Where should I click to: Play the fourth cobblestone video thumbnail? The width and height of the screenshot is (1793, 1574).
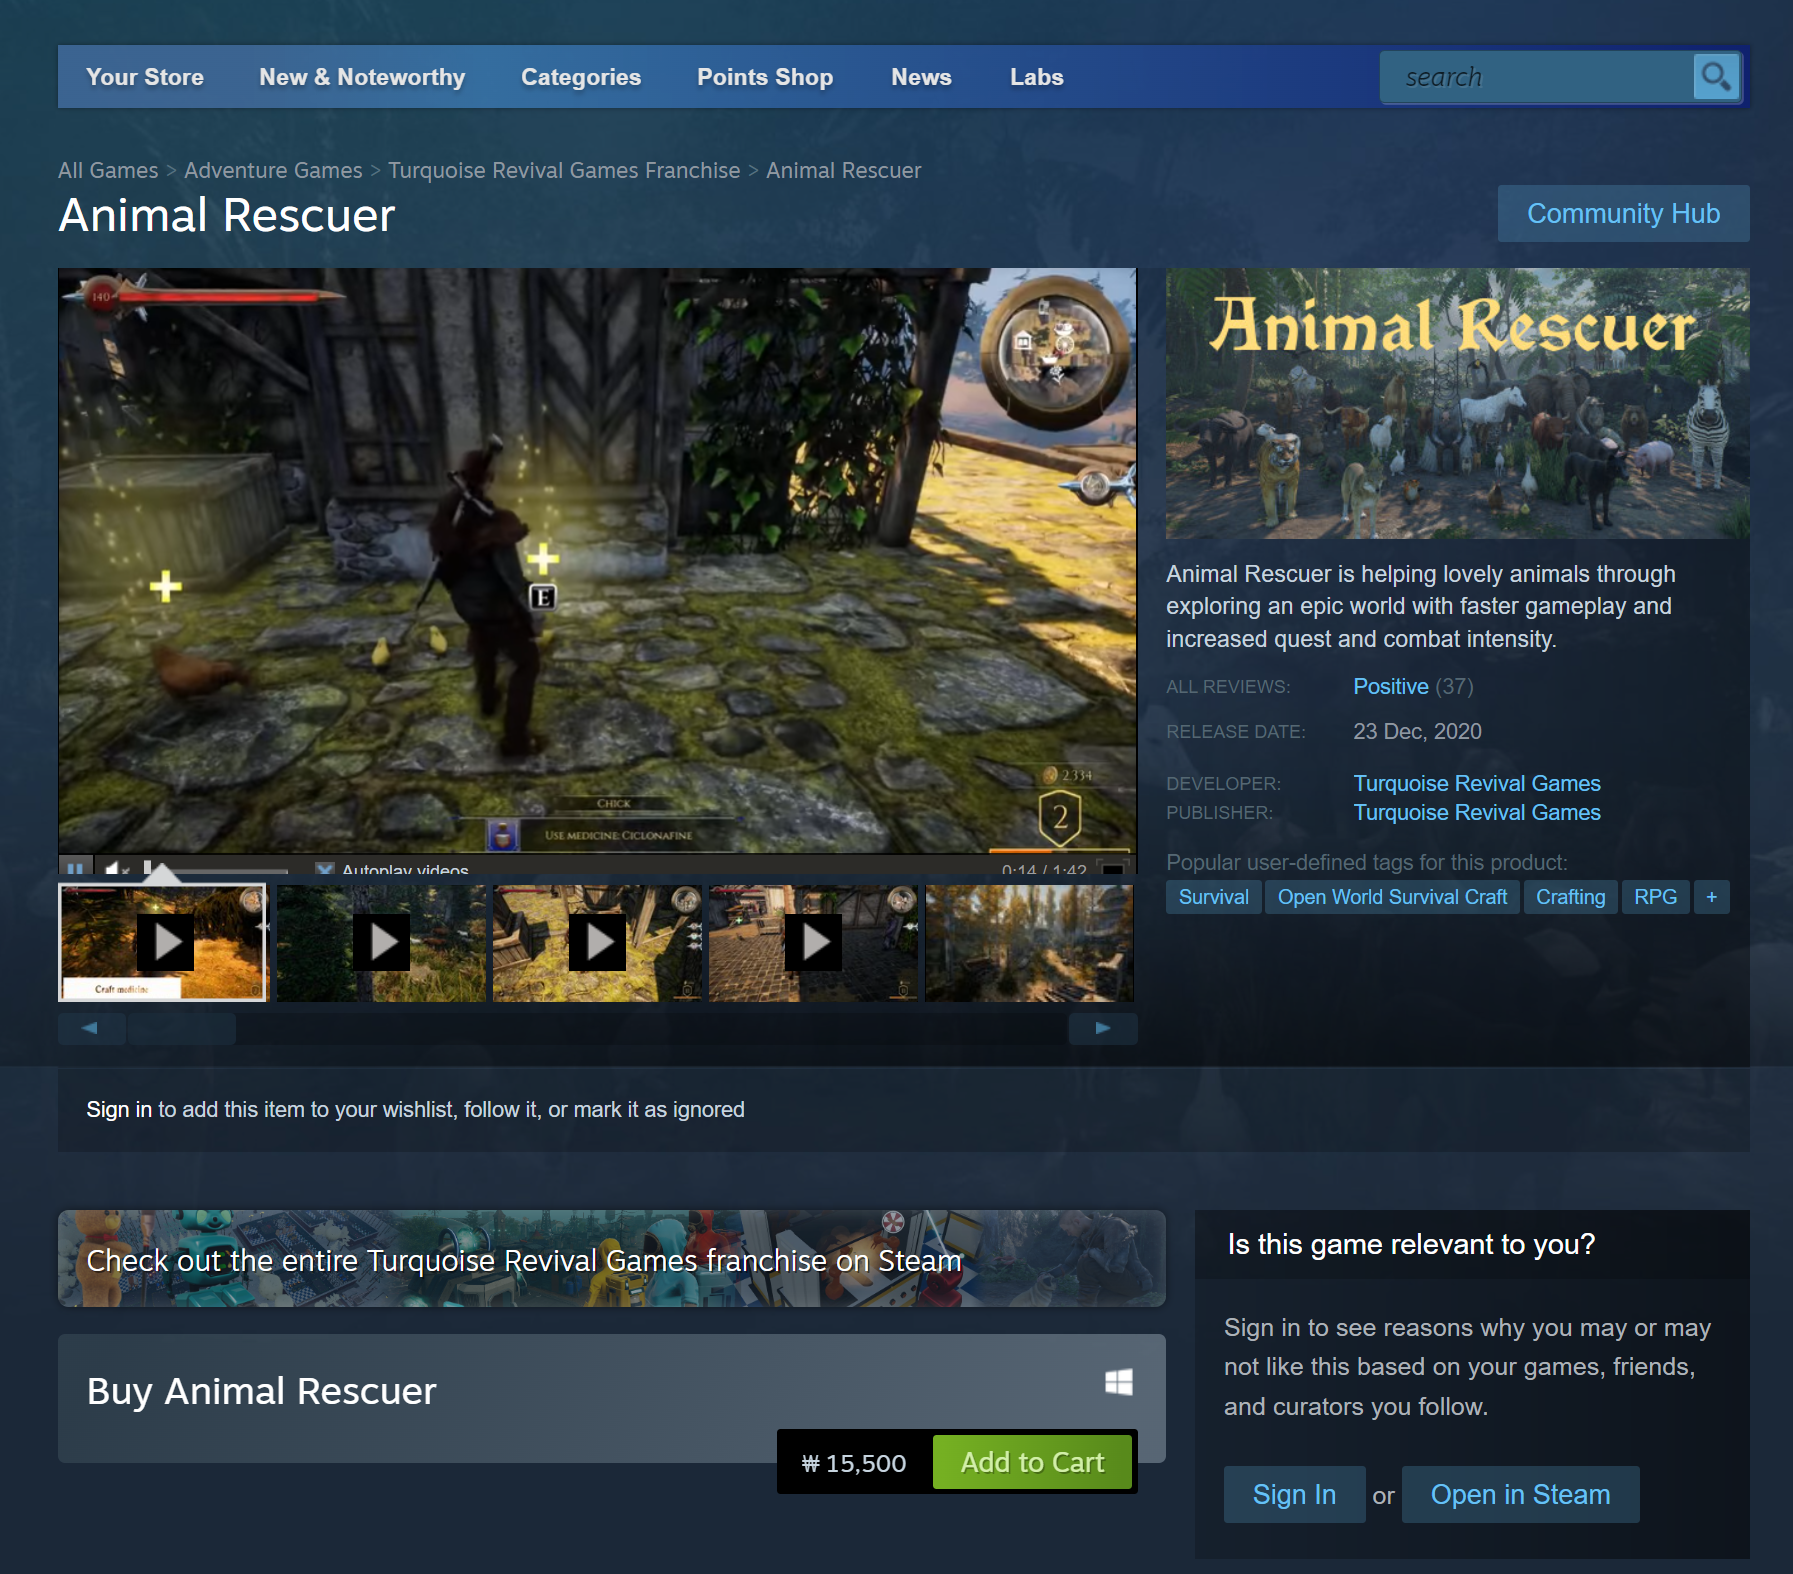[x=813, y=943]
